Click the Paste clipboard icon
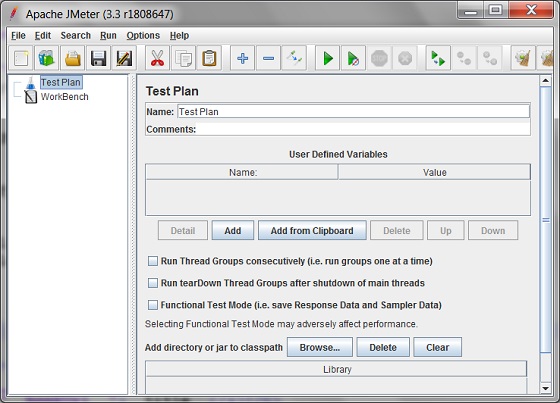 tap(209, 58)
